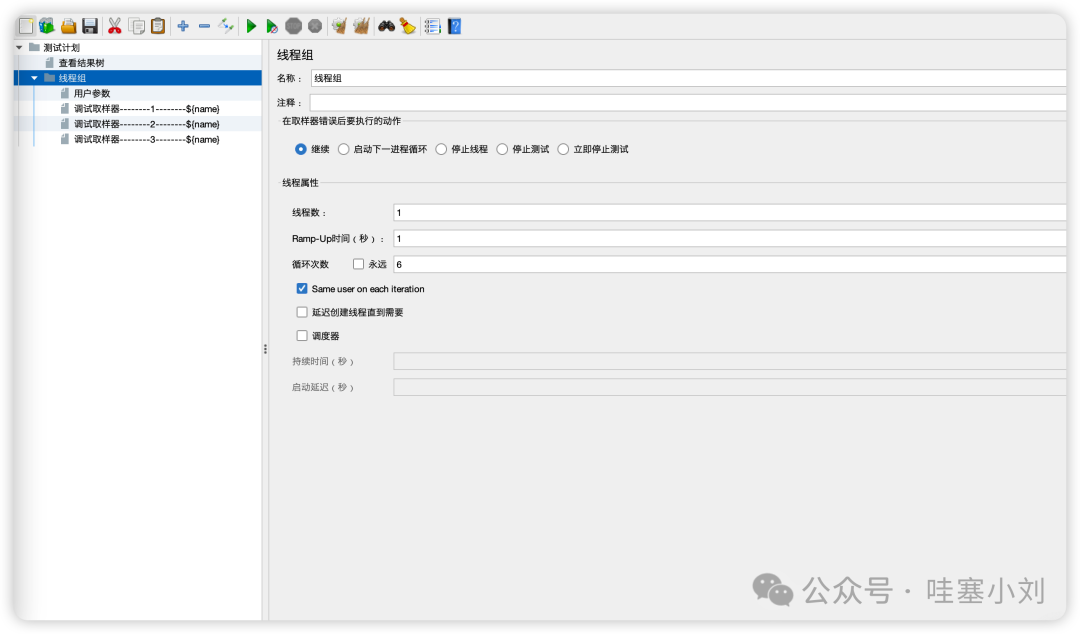1080x634 pixels.
Task: Open Function Helper list icon
Action: click(432, 26)
